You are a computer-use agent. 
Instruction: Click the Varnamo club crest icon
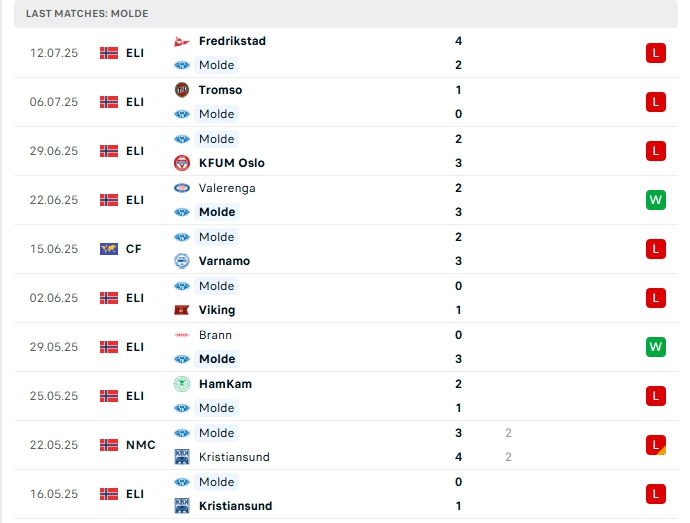(x=182, y=261)
